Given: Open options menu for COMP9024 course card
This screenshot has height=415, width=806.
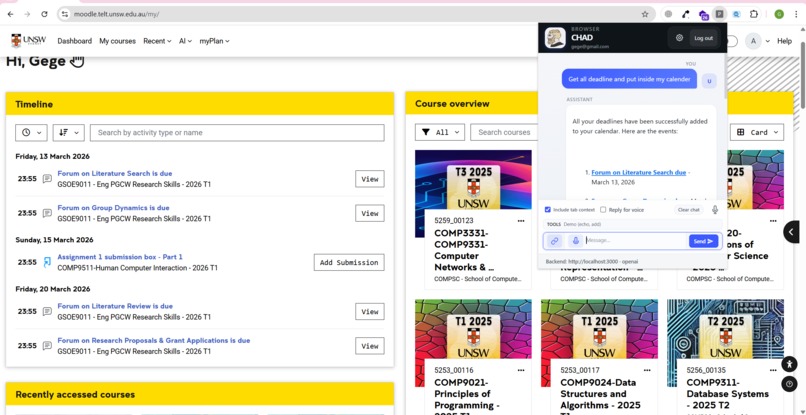Looking at the screenshot, I should click(647, 370).
